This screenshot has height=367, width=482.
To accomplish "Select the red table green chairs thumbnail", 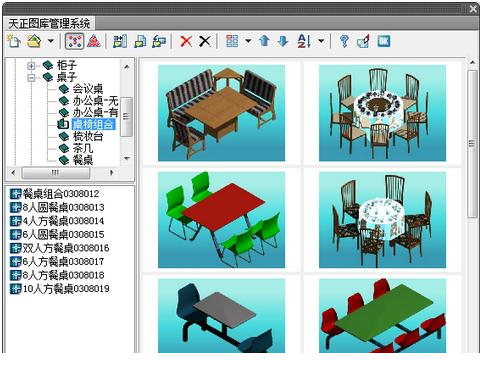I will click(x=221, y=220).
